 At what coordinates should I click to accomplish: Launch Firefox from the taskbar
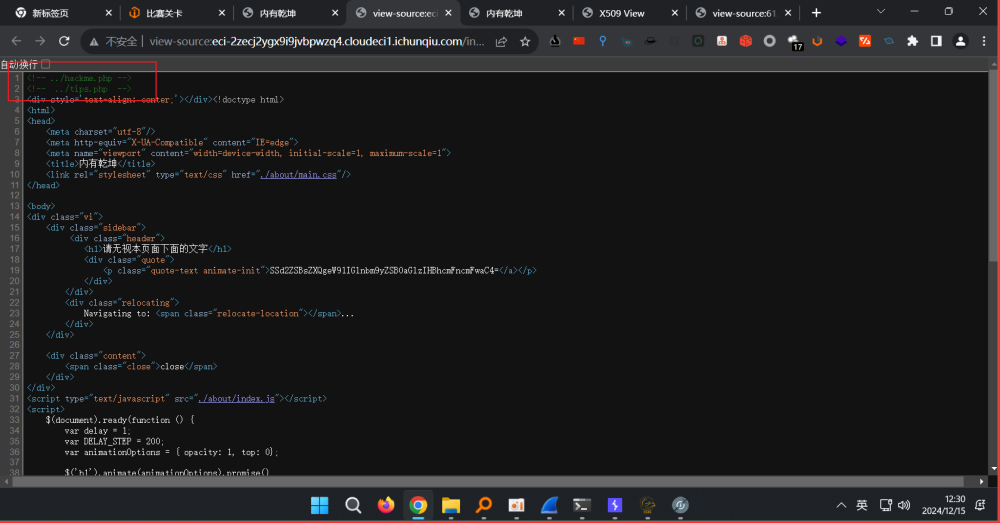pos(385,505)
